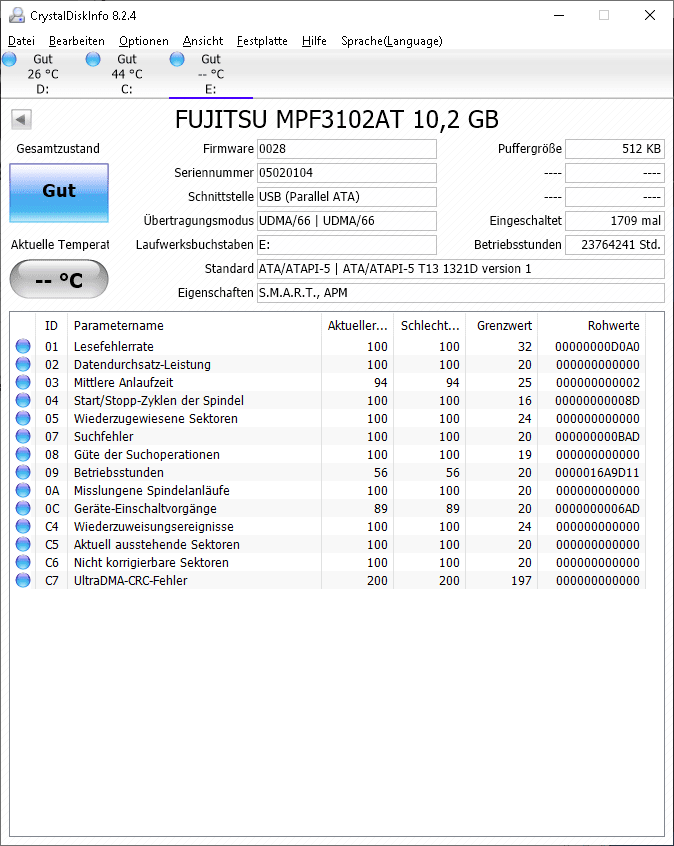Viewport: 674px width, 846px height.
Task: Click the disk title FUJITSU MPF3102AT 10,2 GB
Action: pyautogui.click(x=337, y=119)
